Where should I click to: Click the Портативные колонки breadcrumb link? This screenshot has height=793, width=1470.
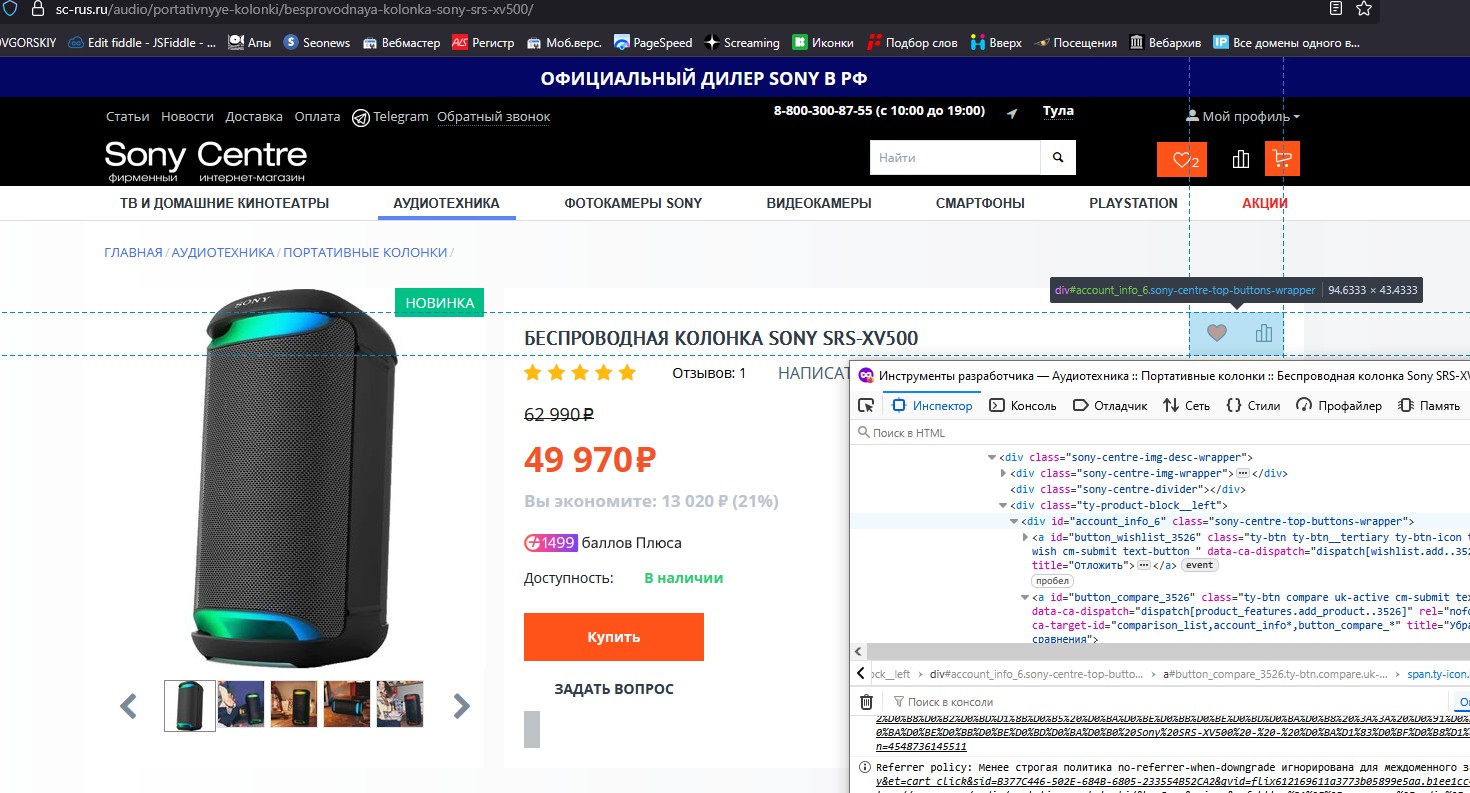click(365, 253)
